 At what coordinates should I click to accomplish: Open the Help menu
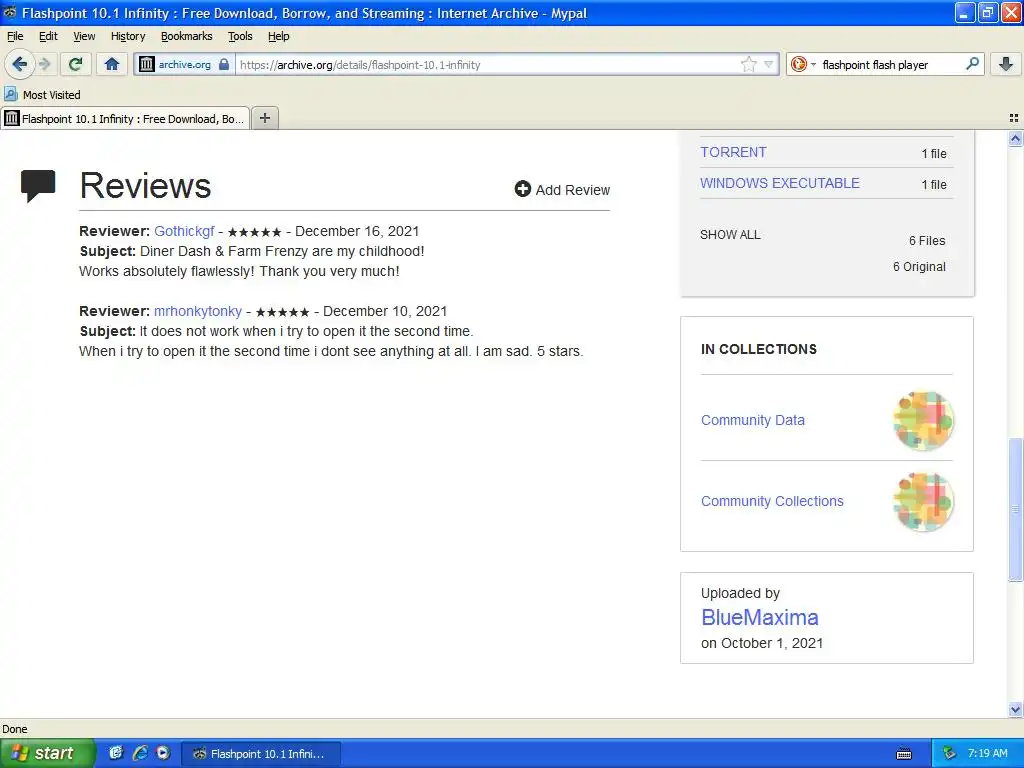[x=278, y=36]
